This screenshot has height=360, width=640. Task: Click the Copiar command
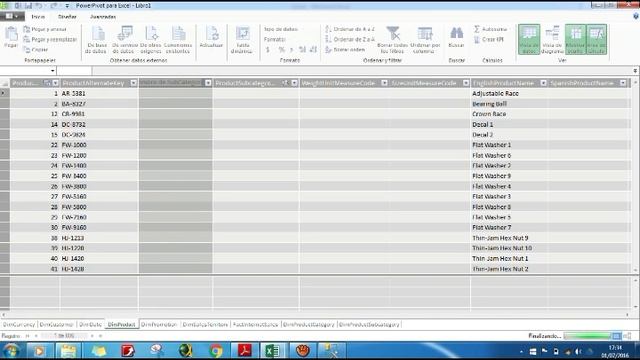click(36, 49)
